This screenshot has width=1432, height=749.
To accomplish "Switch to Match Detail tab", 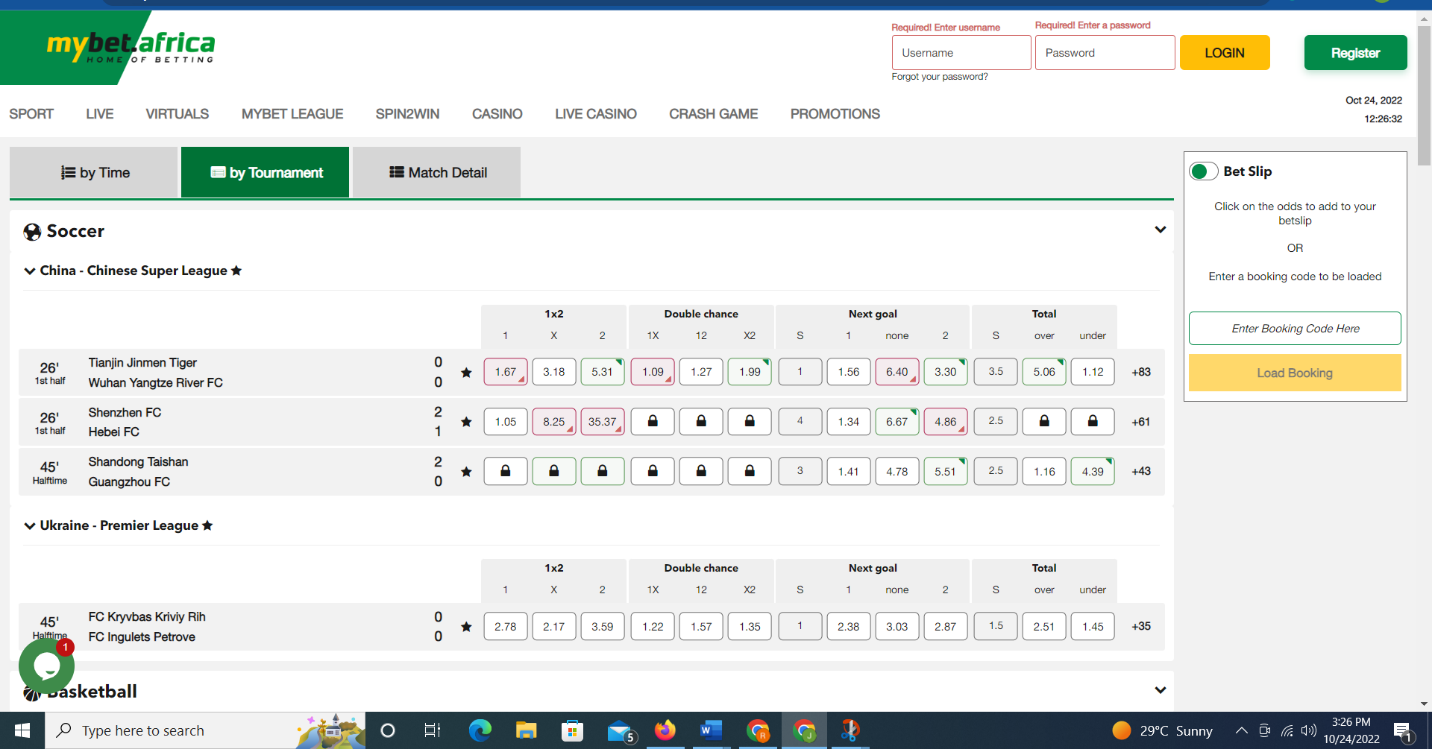I will tap(437, 172).
